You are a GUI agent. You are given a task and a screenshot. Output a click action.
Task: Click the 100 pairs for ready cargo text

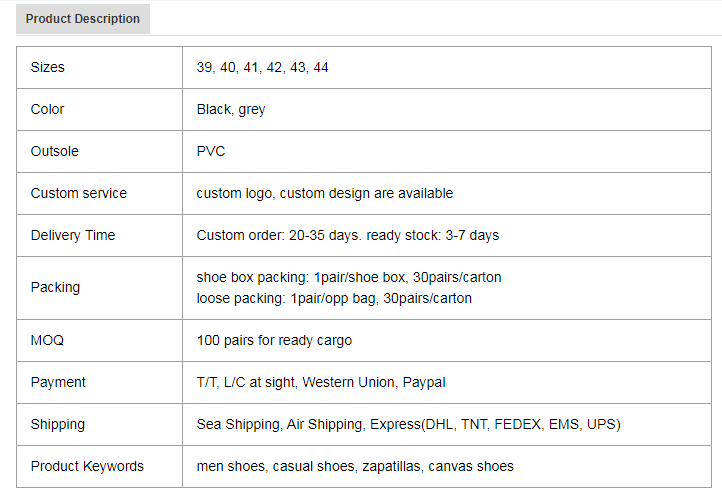coord(274,340)
